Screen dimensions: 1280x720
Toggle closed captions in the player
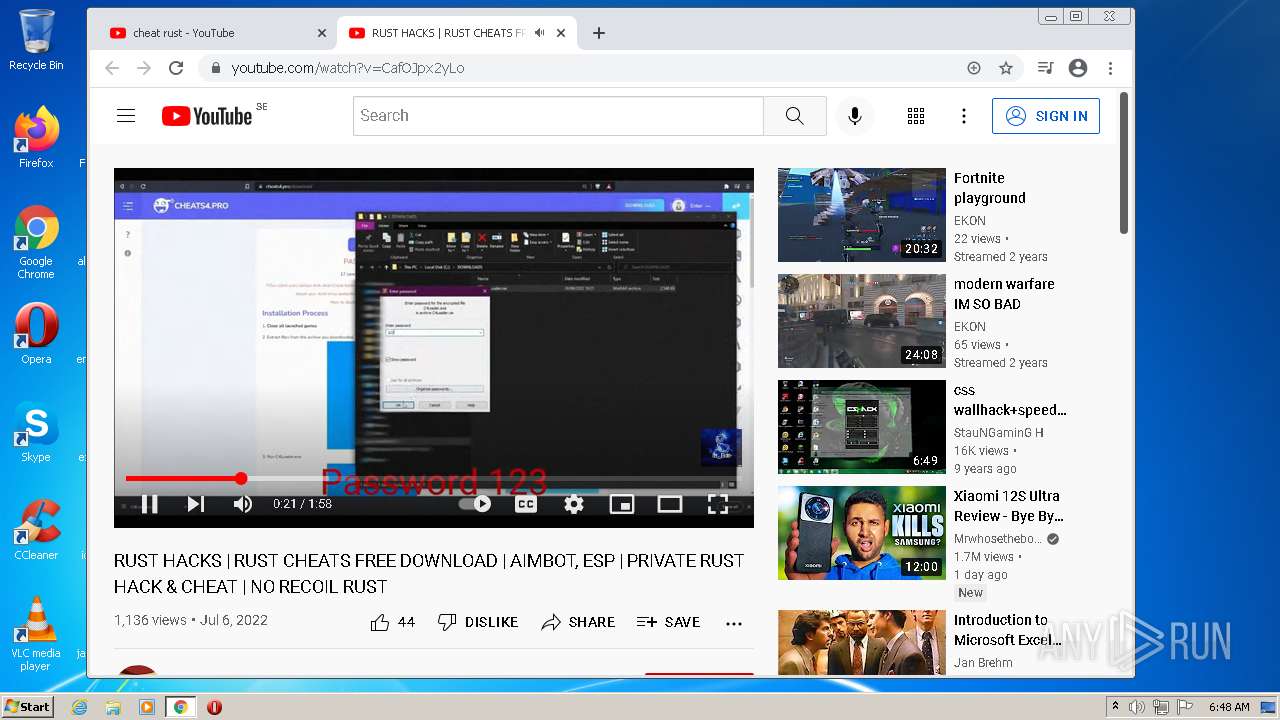coord(526,504)
